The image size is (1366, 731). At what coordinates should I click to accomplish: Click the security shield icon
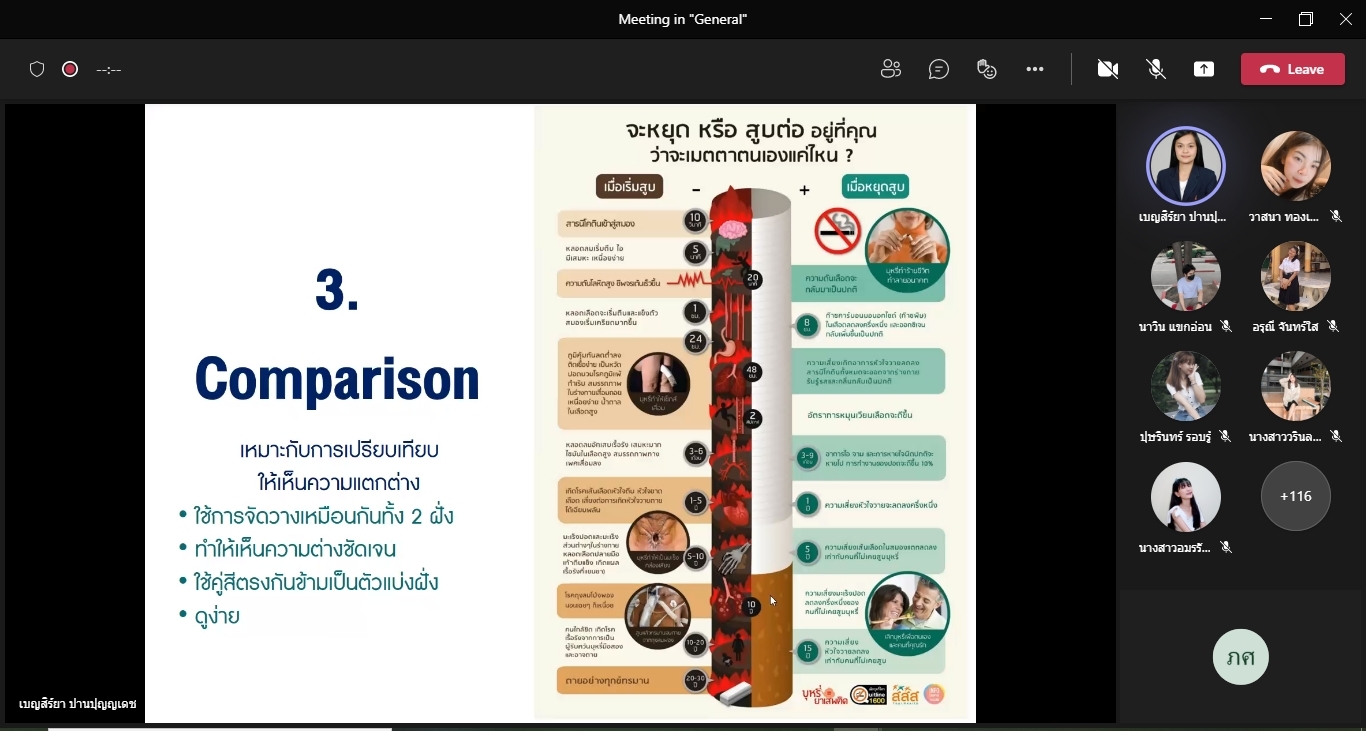37,69
